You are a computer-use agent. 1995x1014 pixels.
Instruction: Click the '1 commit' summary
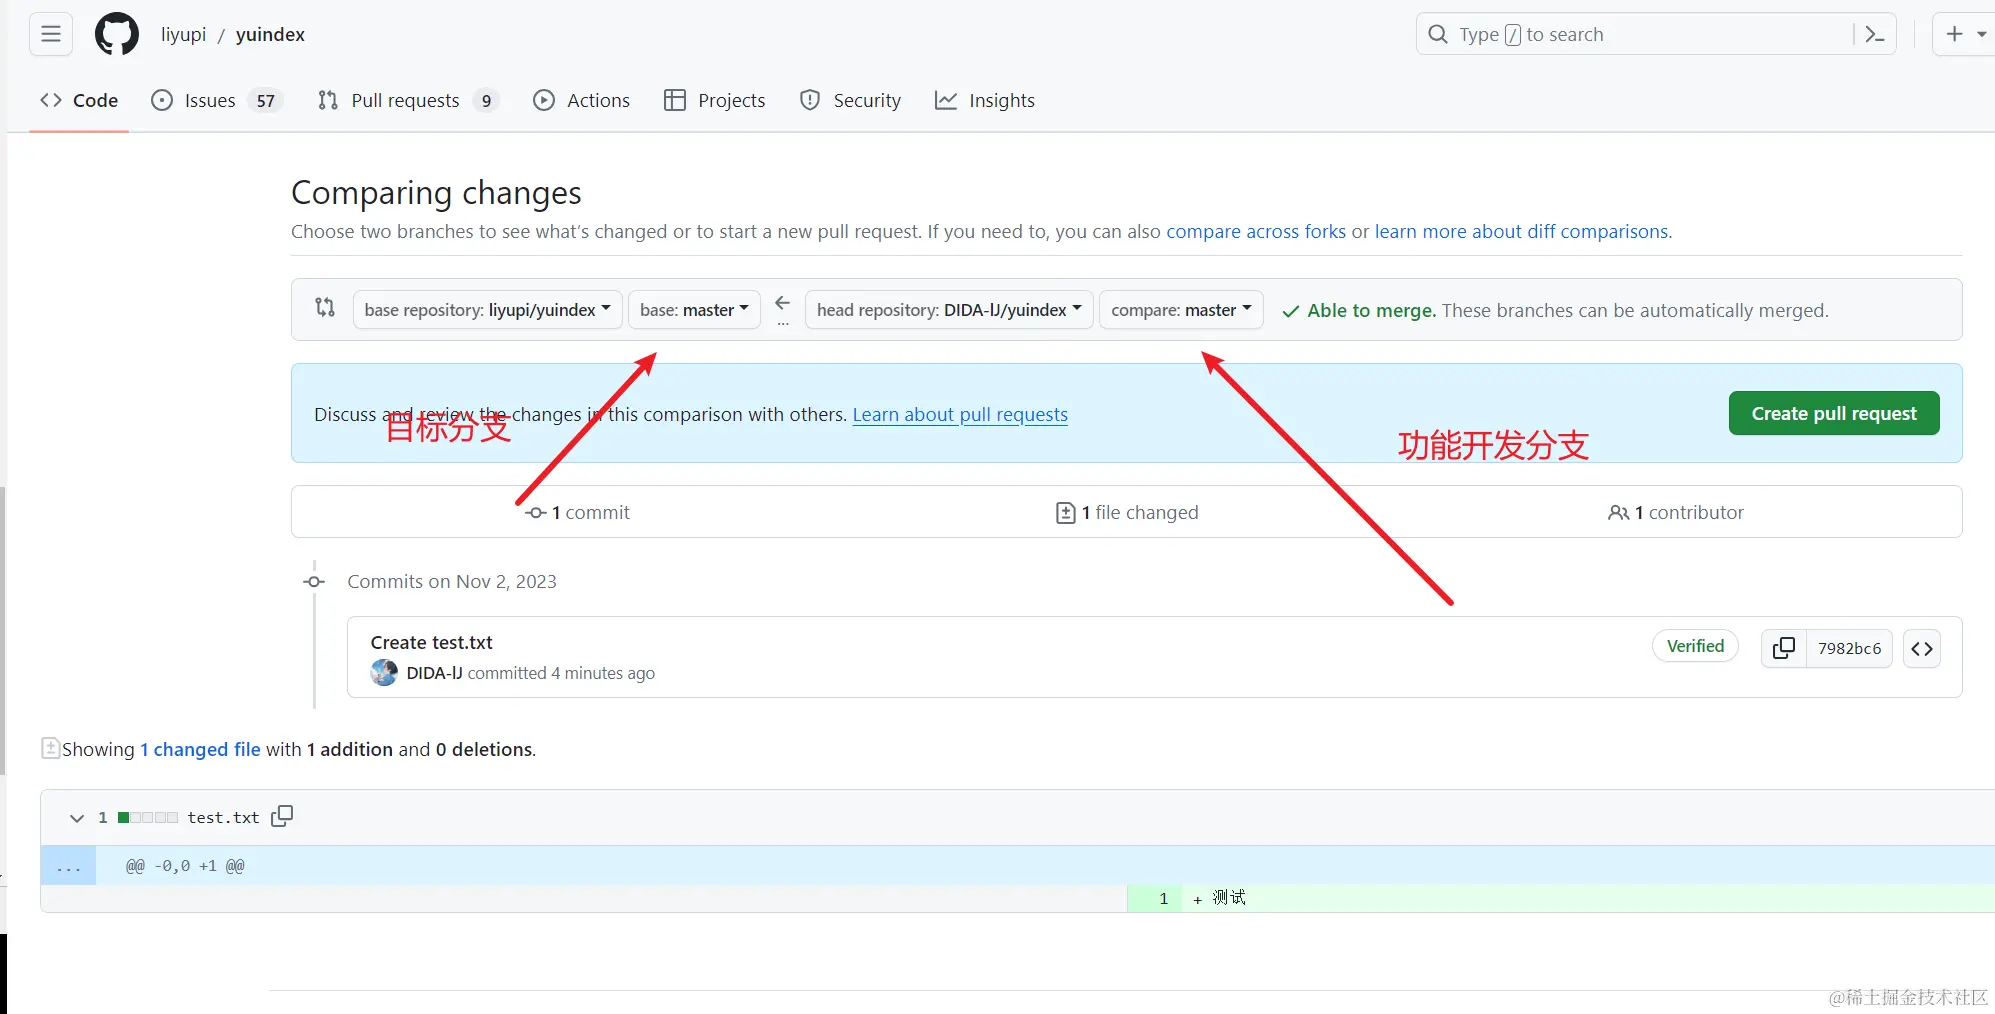point(578,512)
